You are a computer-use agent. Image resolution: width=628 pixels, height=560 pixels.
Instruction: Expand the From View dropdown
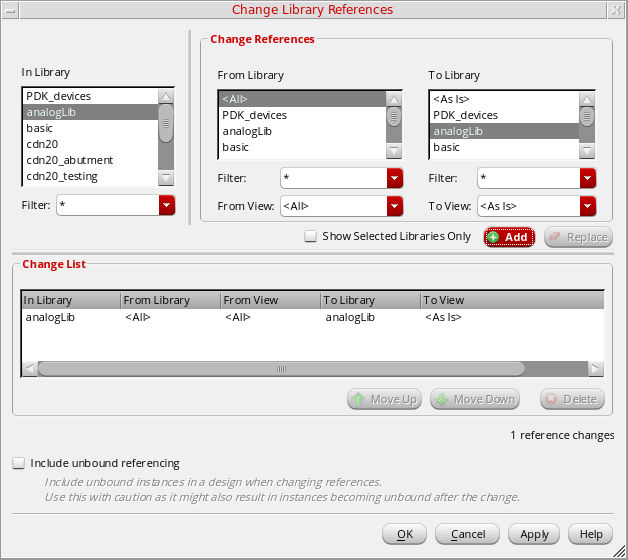tap(394, 205)
